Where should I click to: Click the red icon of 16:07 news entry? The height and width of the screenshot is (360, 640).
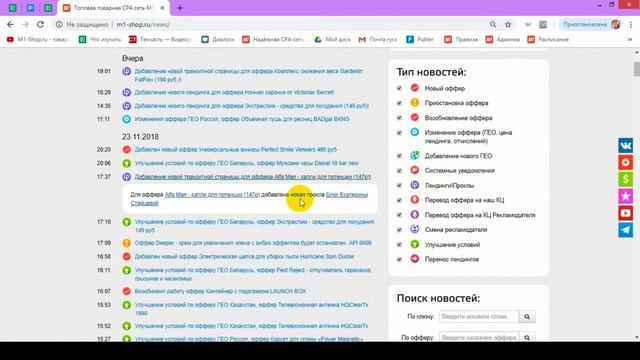(x=127, y=291)
